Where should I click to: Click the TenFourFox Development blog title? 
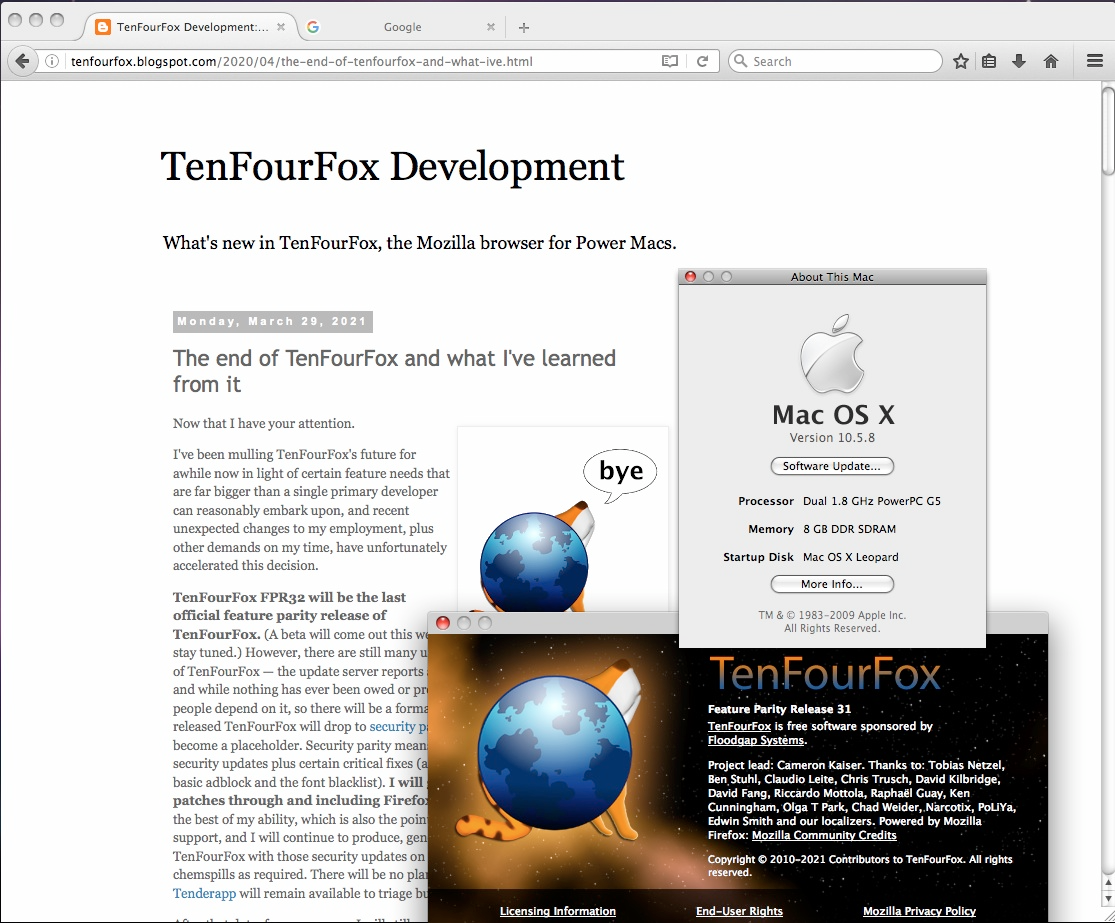click(393, 166)
